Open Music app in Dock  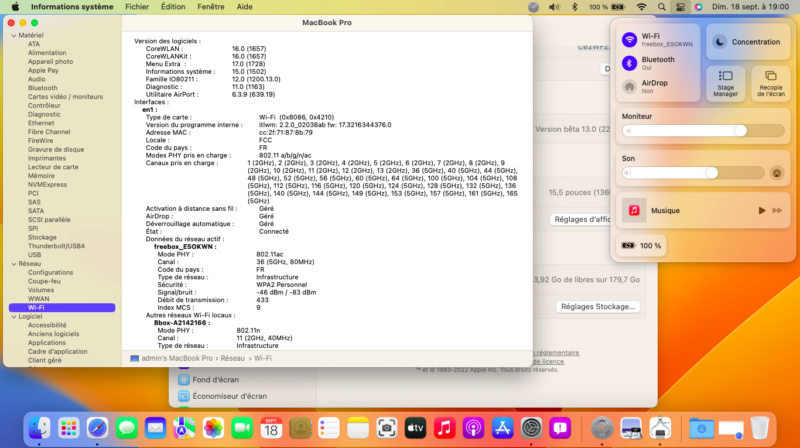tap(444, 428)
